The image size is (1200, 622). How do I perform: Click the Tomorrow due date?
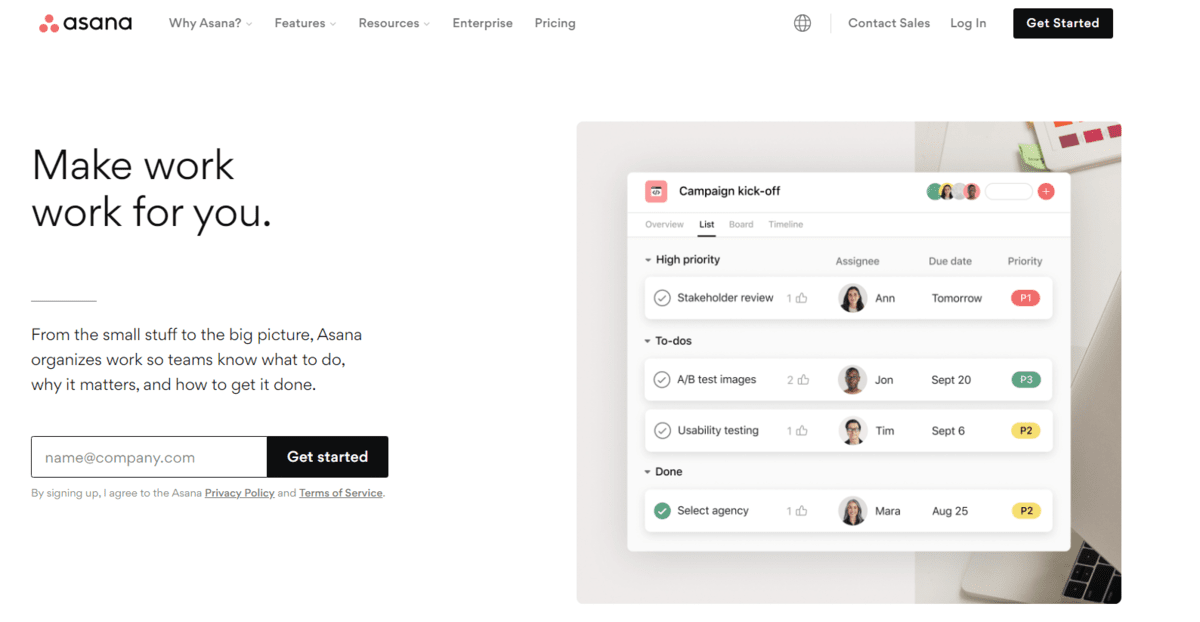point(957,298)
